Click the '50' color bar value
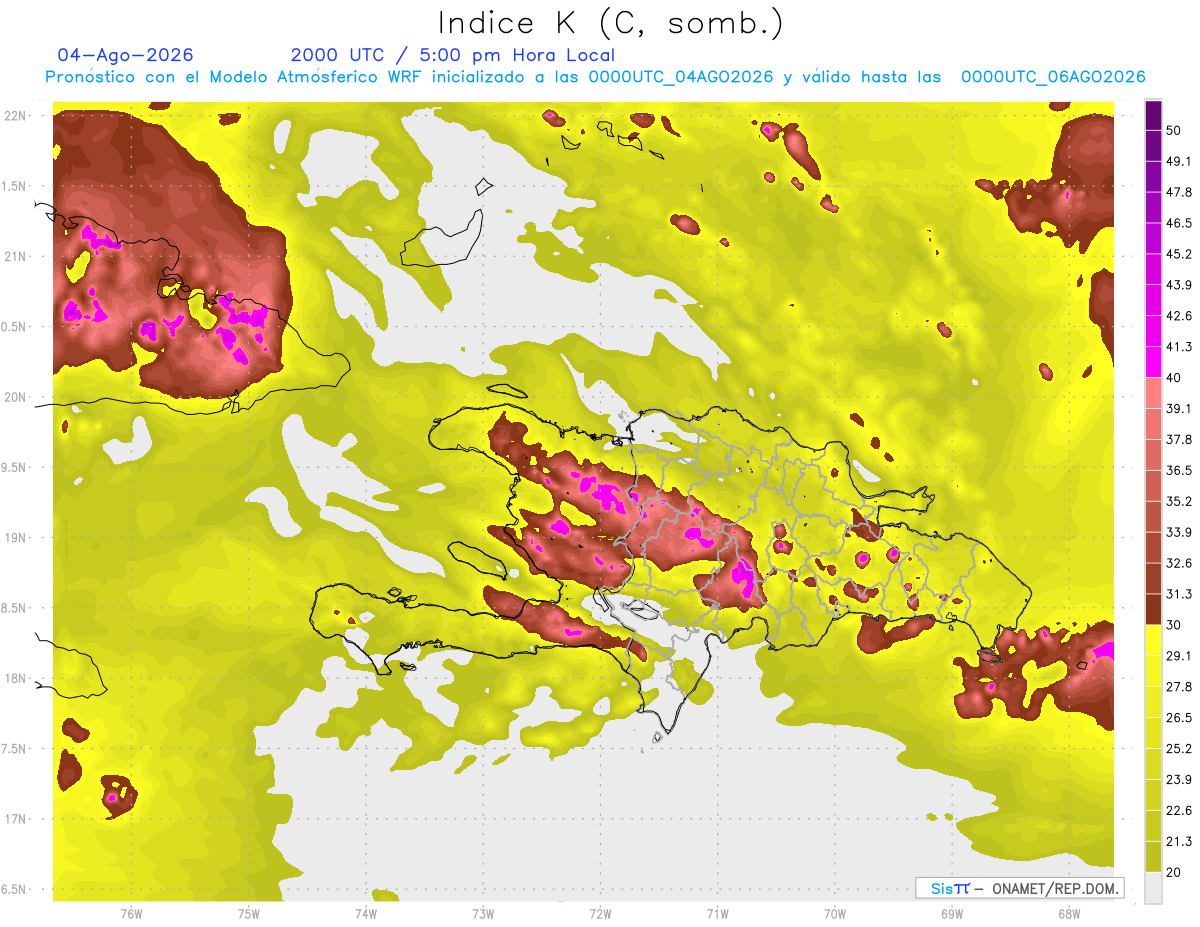The height and width of the screenshot is (927, 1200). pos(1173,130)
